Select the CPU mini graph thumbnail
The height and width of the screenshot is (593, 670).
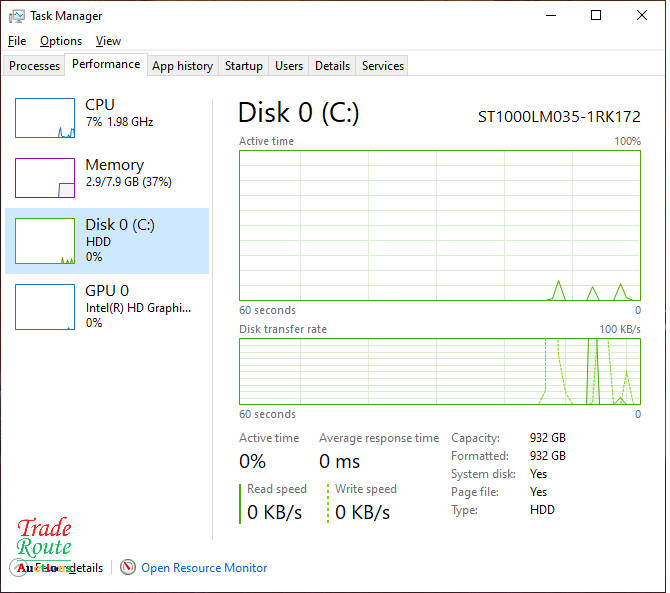pos(45,118)
